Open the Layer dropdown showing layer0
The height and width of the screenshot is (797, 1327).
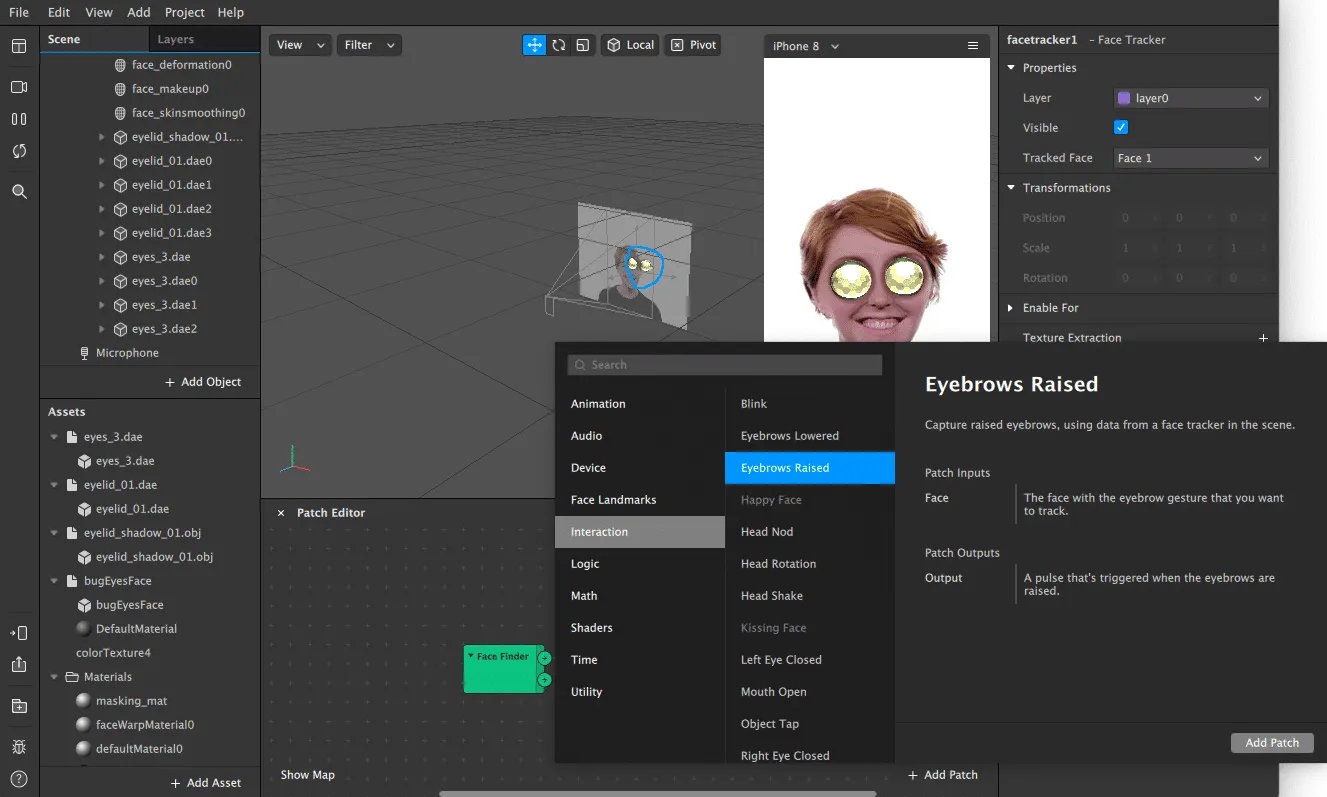click(1191, 98)
